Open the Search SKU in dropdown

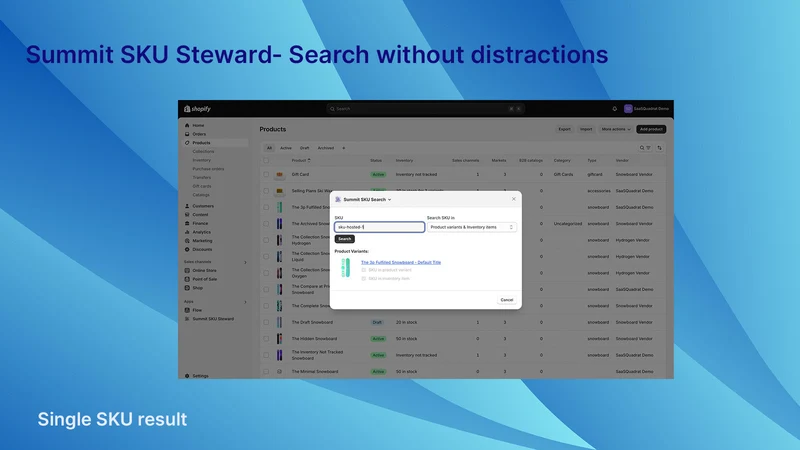[x=471, y=227]
